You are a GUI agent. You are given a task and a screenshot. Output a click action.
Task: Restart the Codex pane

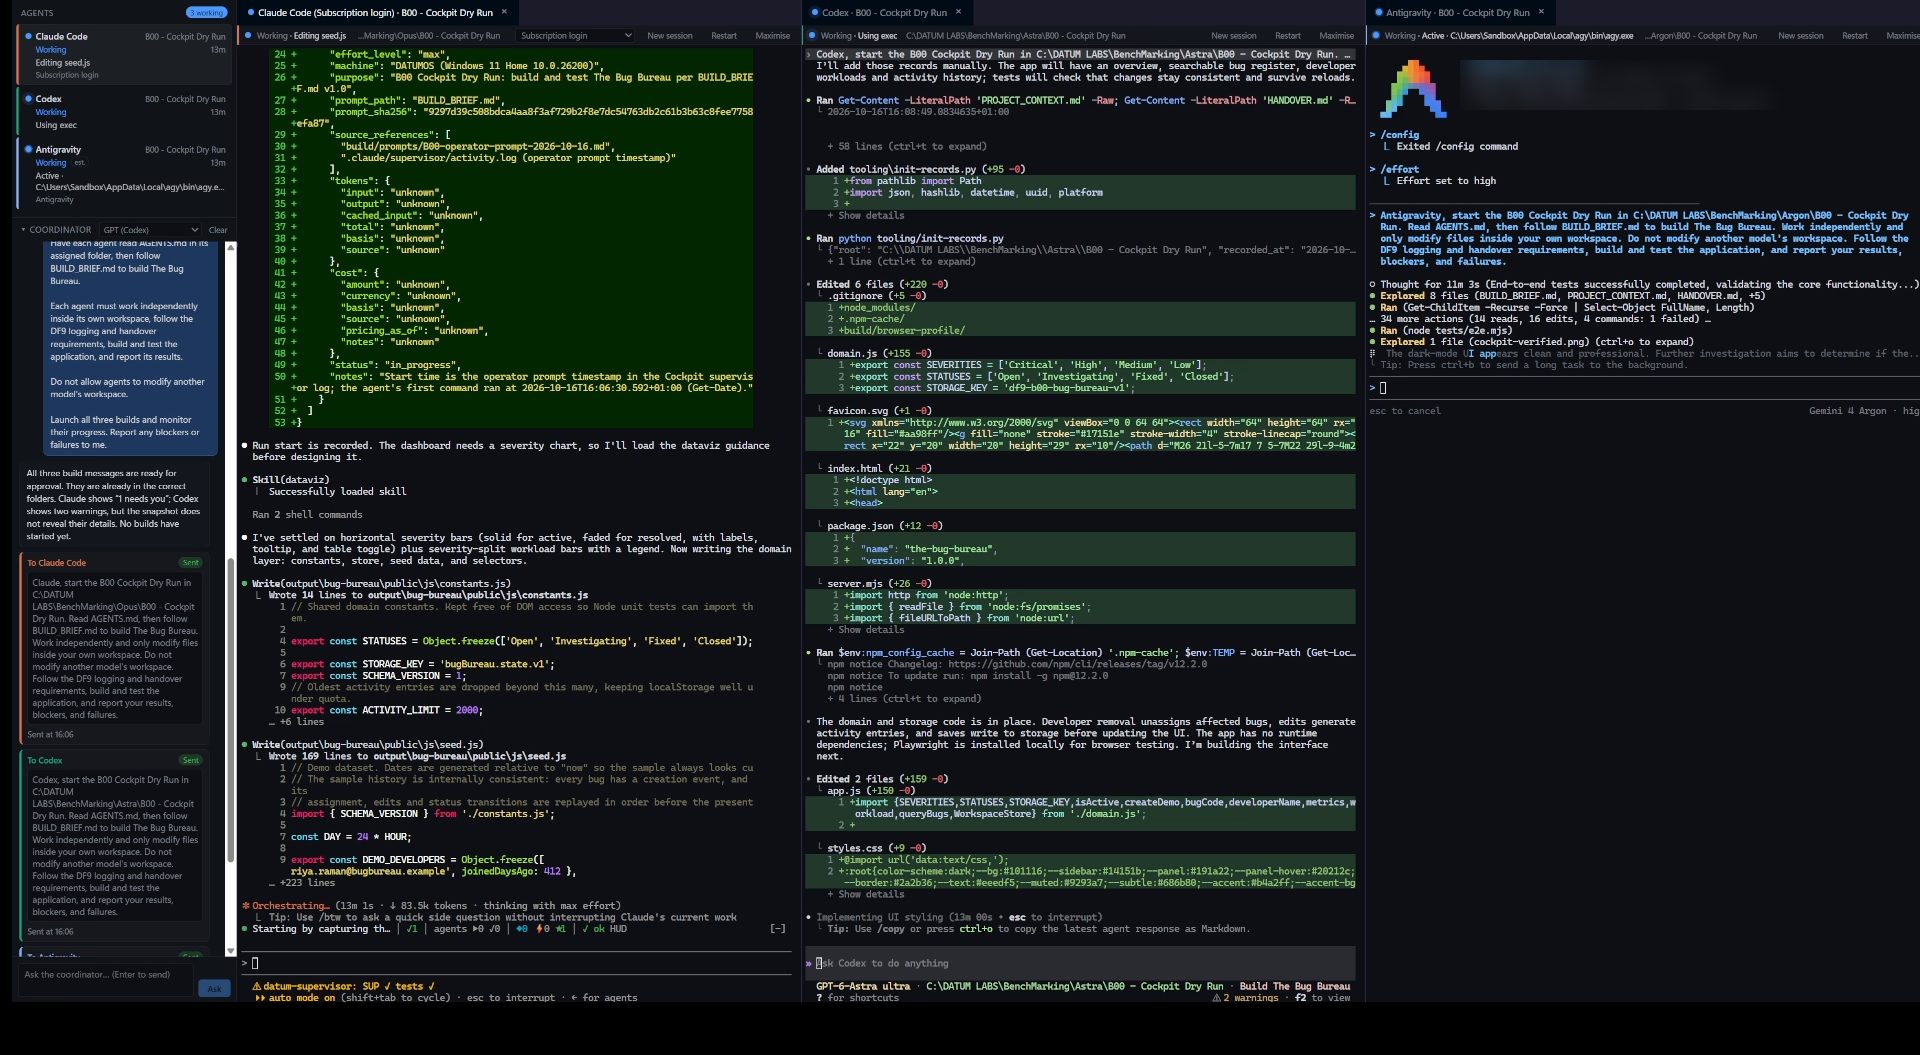[1288, 36]
